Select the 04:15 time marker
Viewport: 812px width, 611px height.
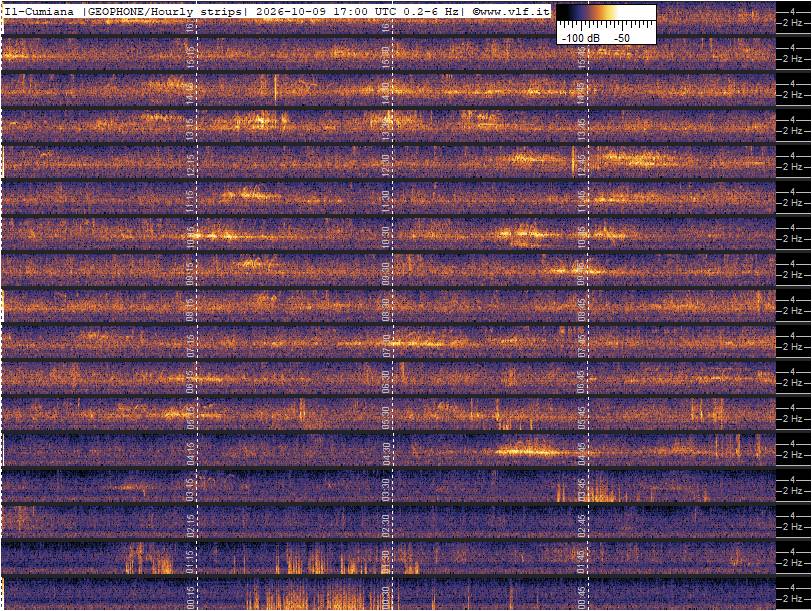[x=191, y=454]
